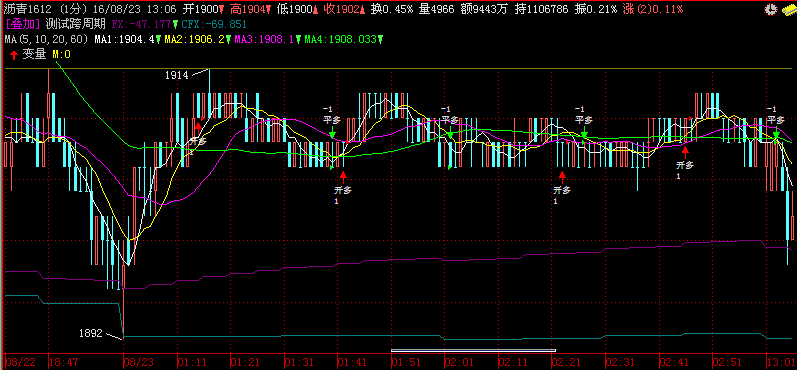The image size is (797, 370).
Task: Click the 1892 low price annotation
Action: [x=91, y=333]
